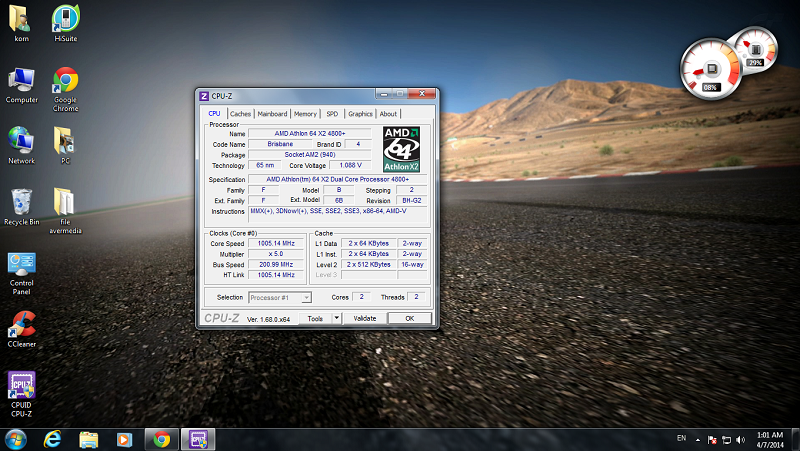Switch to the Caches tab
This screenshot has height=451, width=800.
click(x=240, y=114)
